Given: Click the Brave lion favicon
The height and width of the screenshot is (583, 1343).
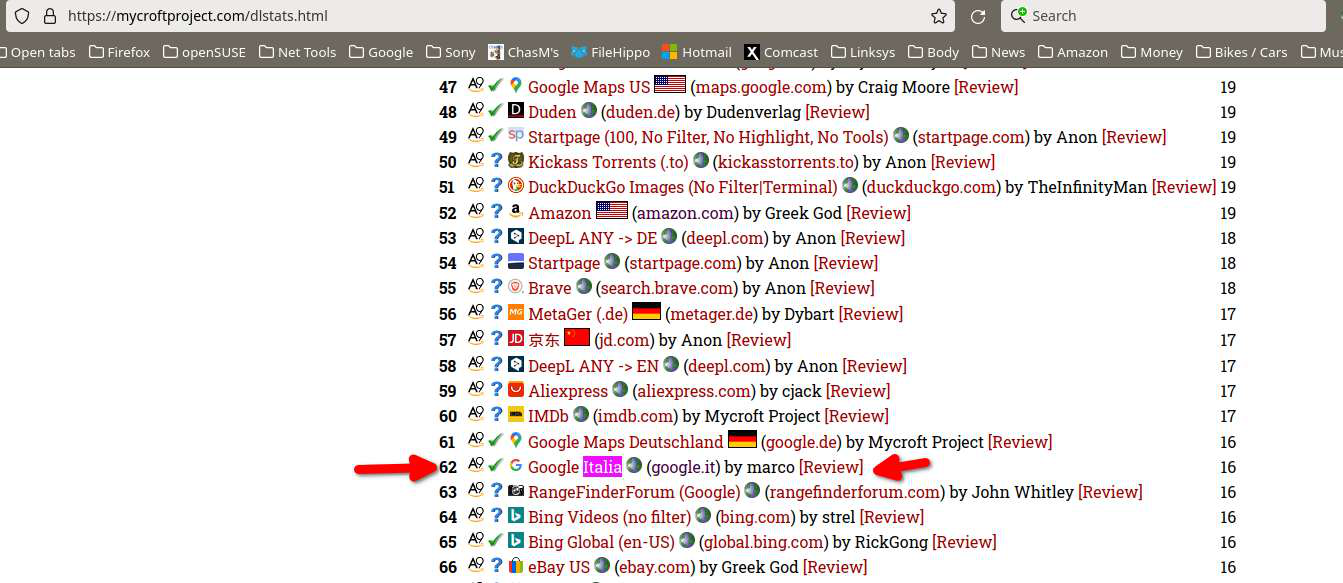Looking at the screenshot, I should coord(516,286).
